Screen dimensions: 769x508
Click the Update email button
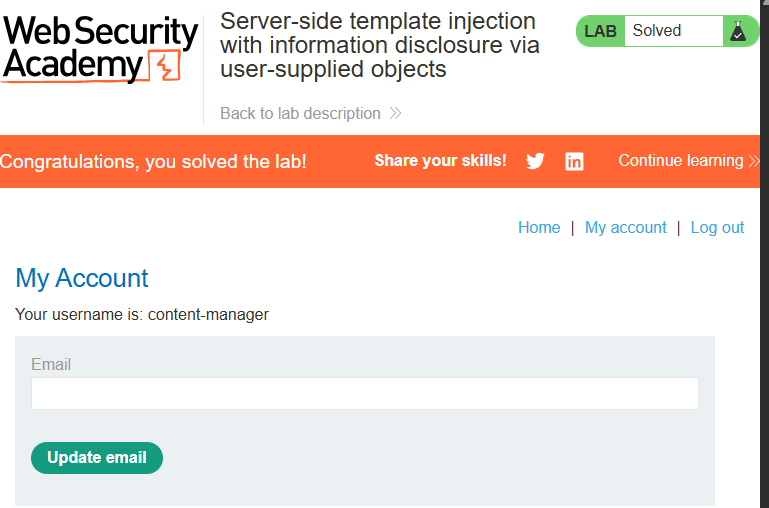pos(97,457)
